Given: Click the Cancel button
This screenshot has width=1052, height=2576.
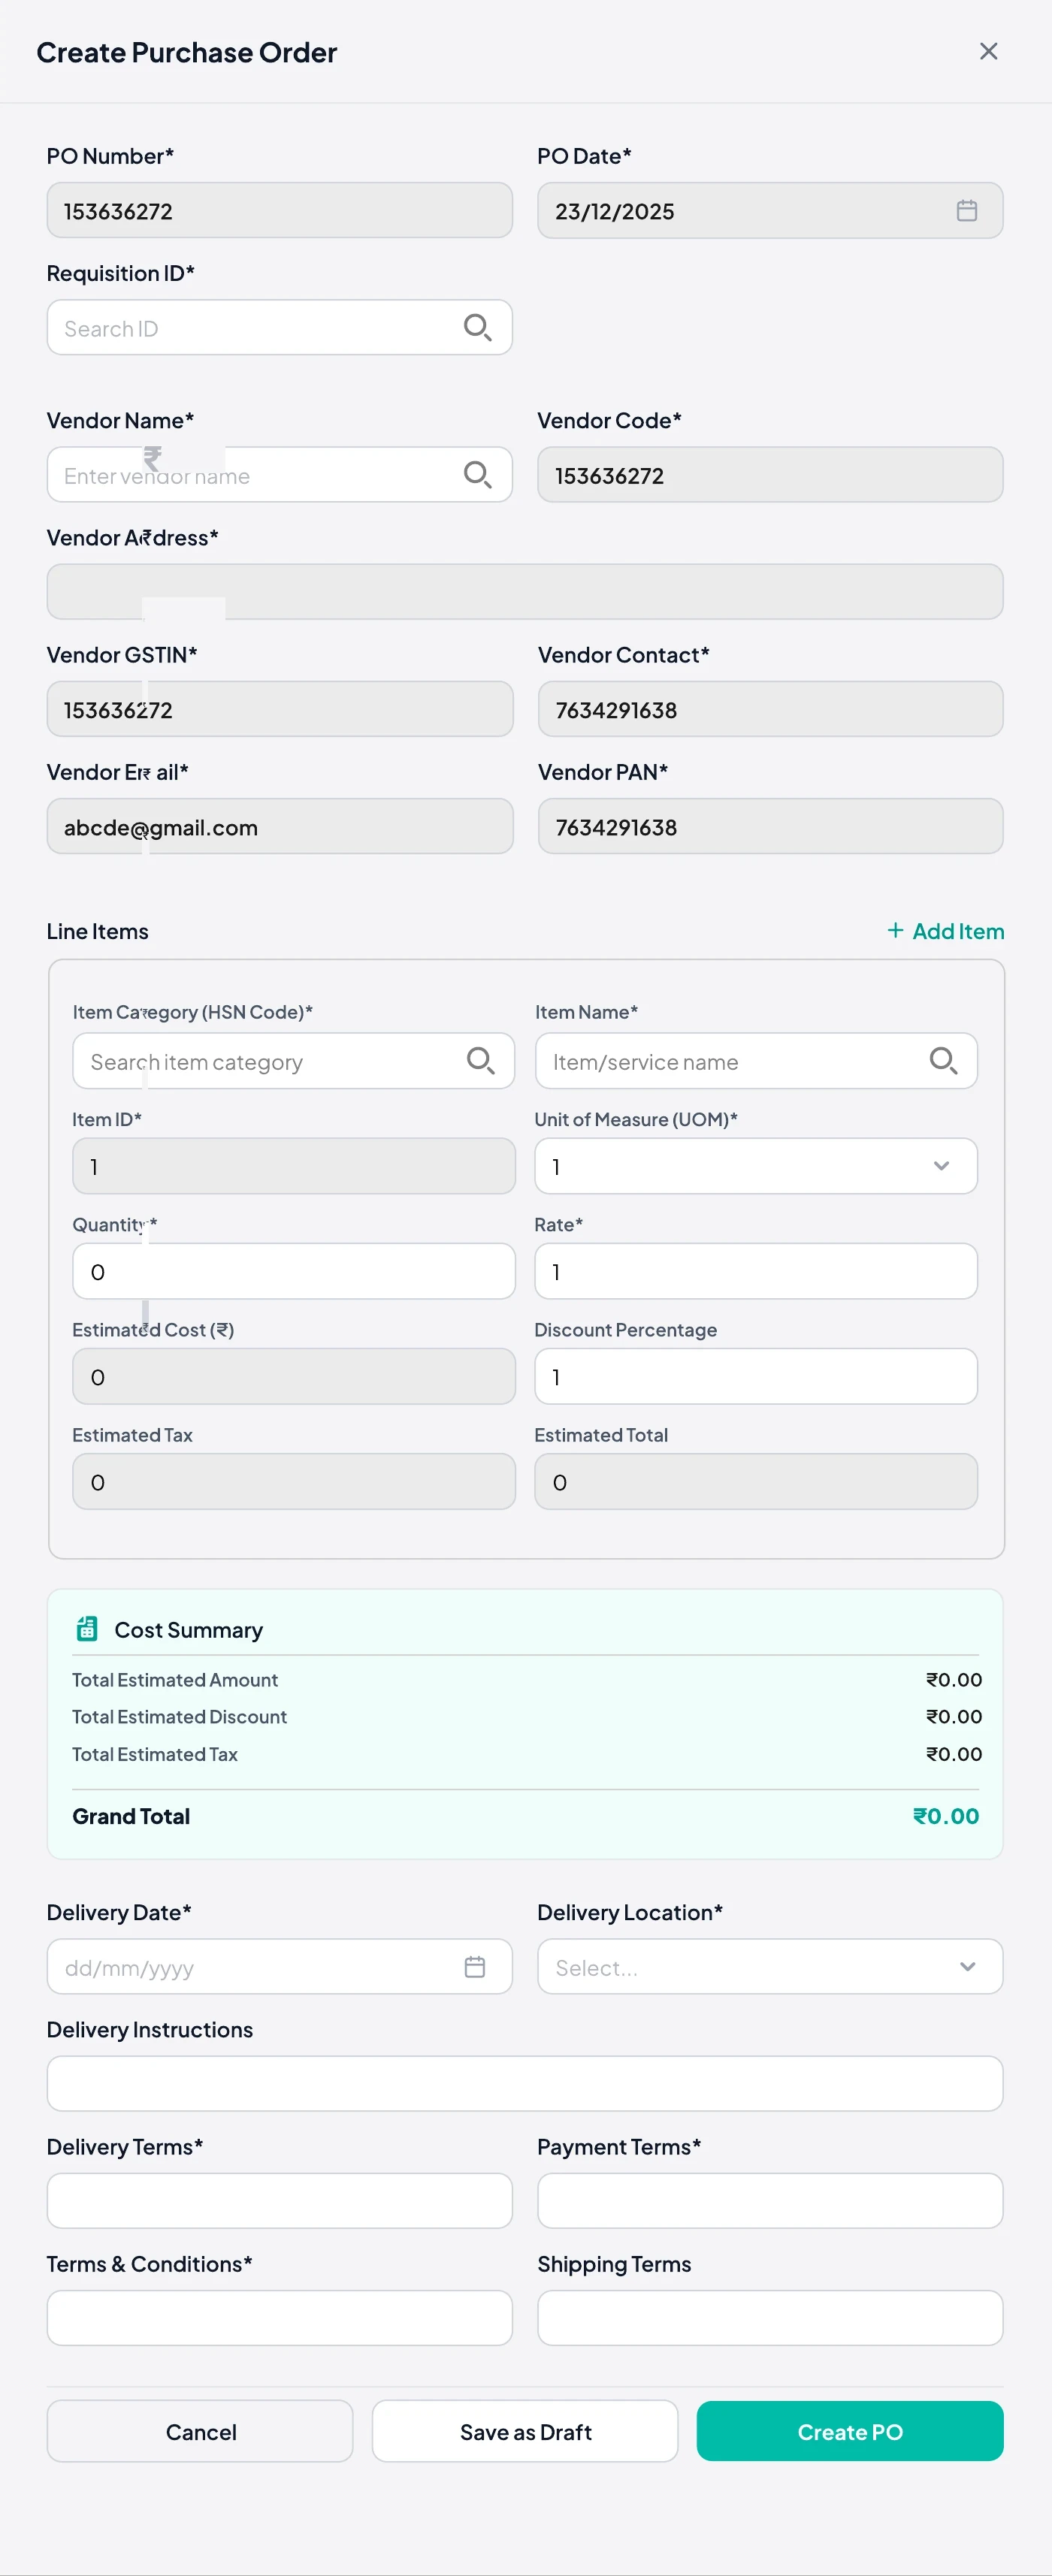Looking at the screenshot, I should [x=200, y=2431].
